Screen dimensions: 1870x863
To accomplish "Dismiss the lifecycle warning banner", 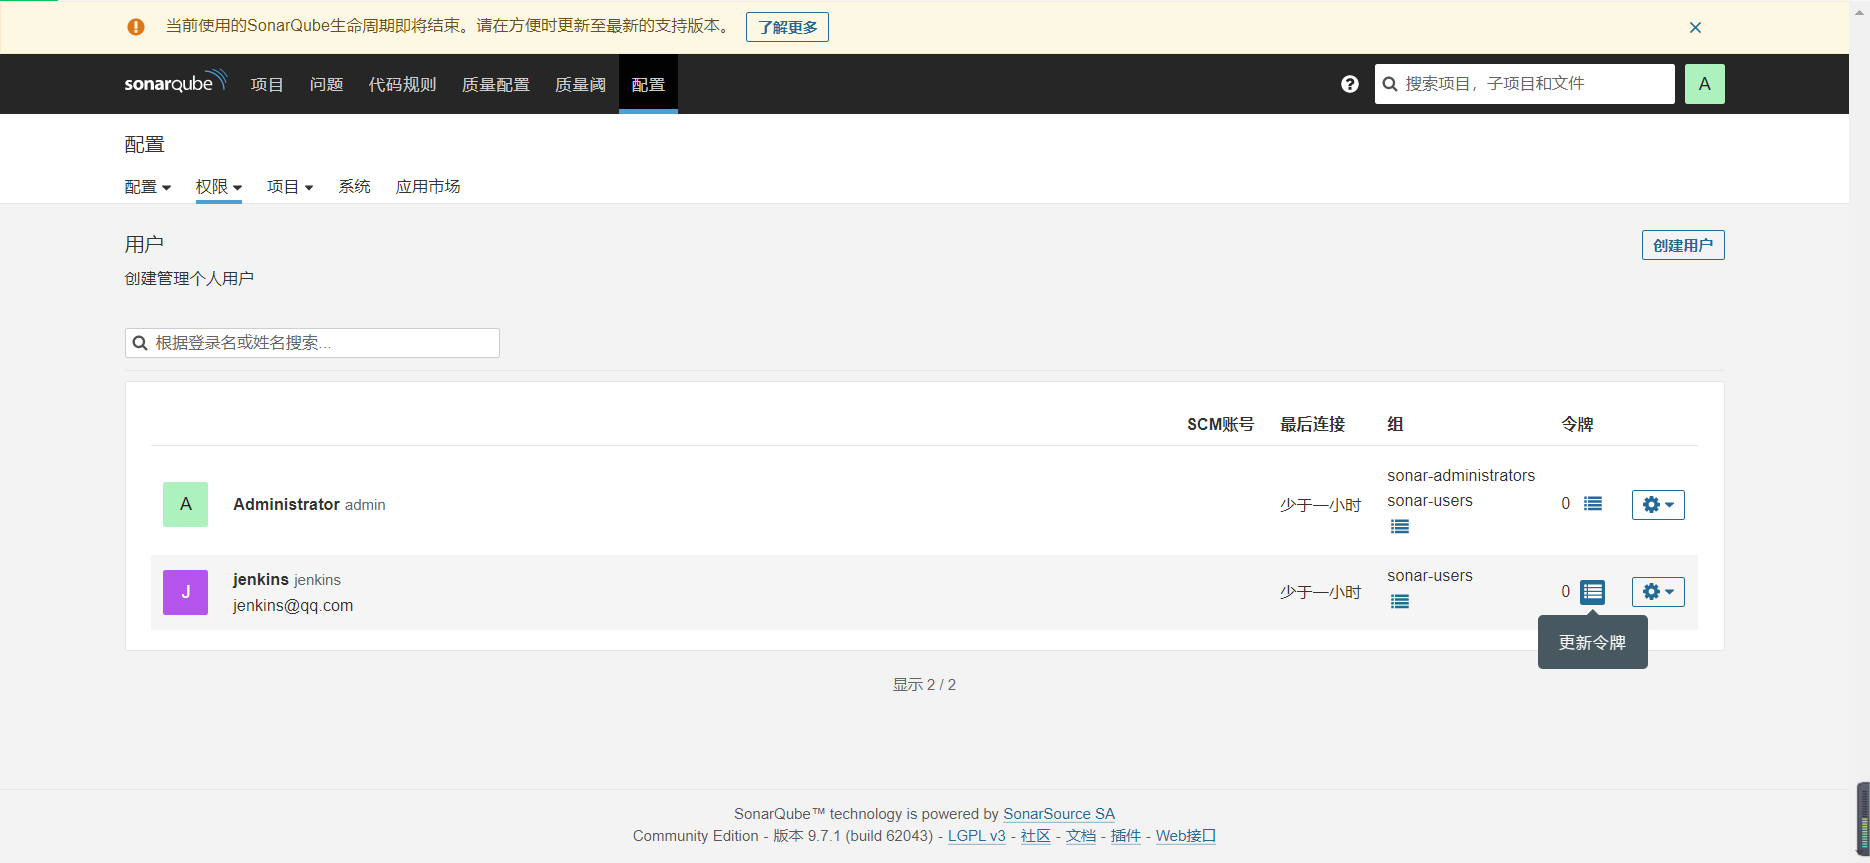I will (x=1695, y=27).
